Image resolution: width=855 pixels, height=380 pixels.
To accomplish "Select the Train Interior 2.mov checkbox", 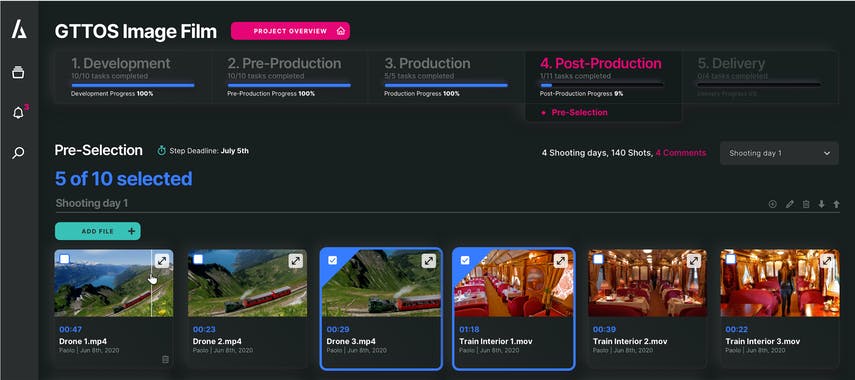I will point(598,260).
